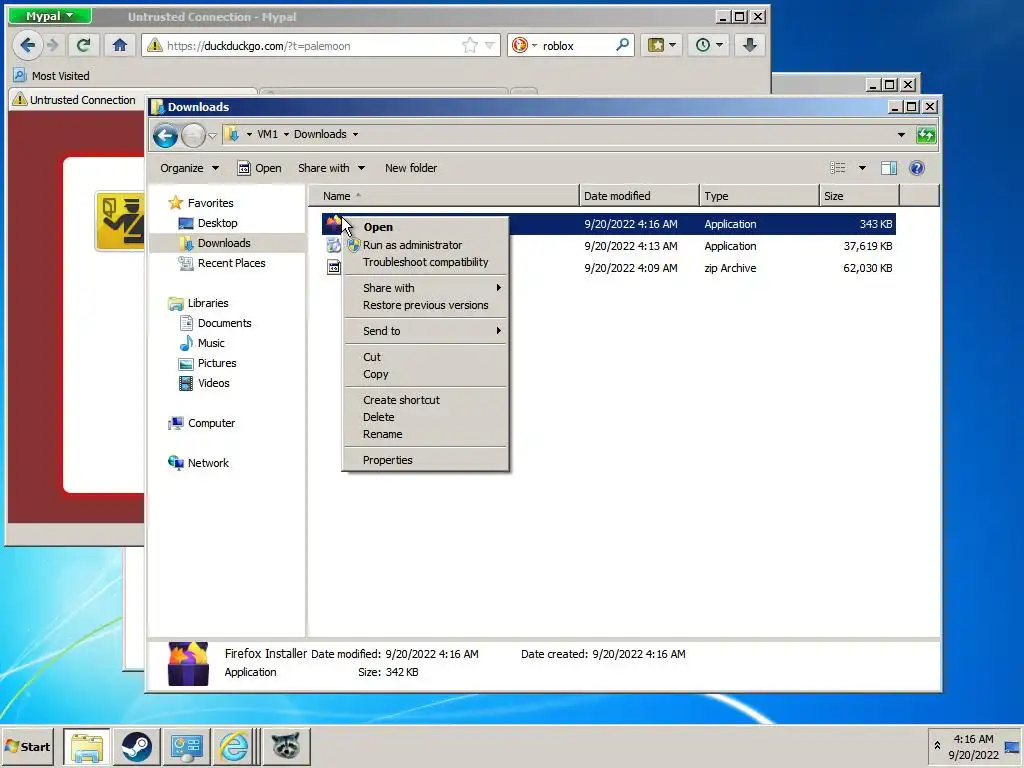Screen dimensions: 1024x768
Task: Open the Mypal application menu dropdown
Action: (x=50, y=16)
